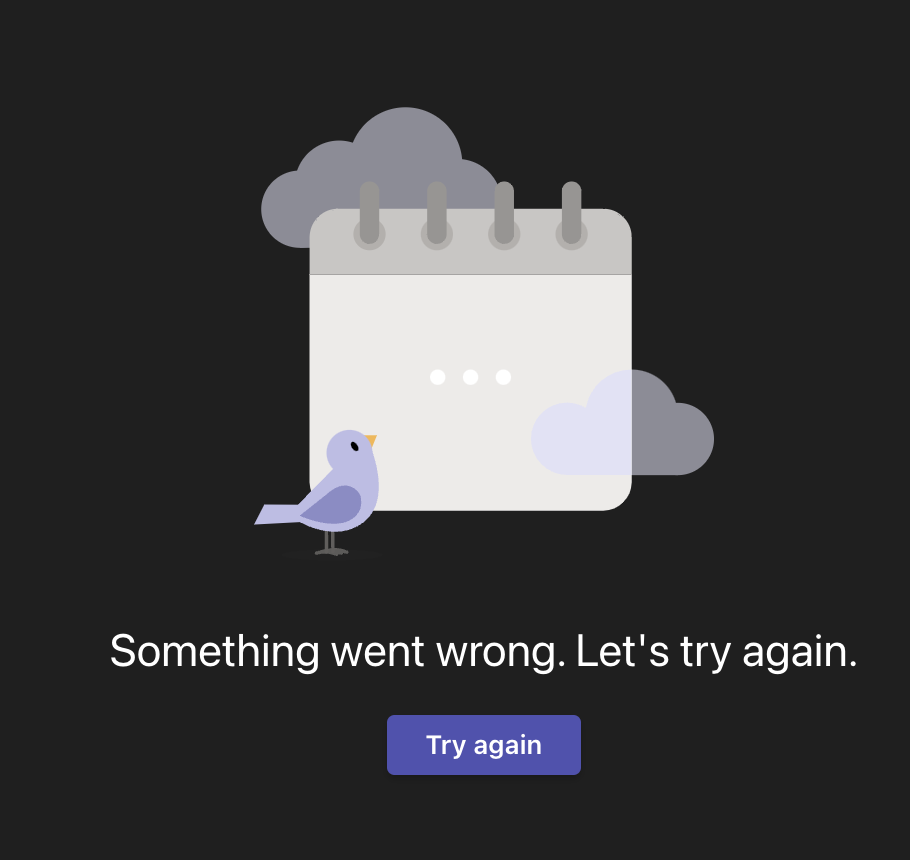Click the first dot of the ellipsis
Screen dimensions: 910x860
[x=438, y=377]
